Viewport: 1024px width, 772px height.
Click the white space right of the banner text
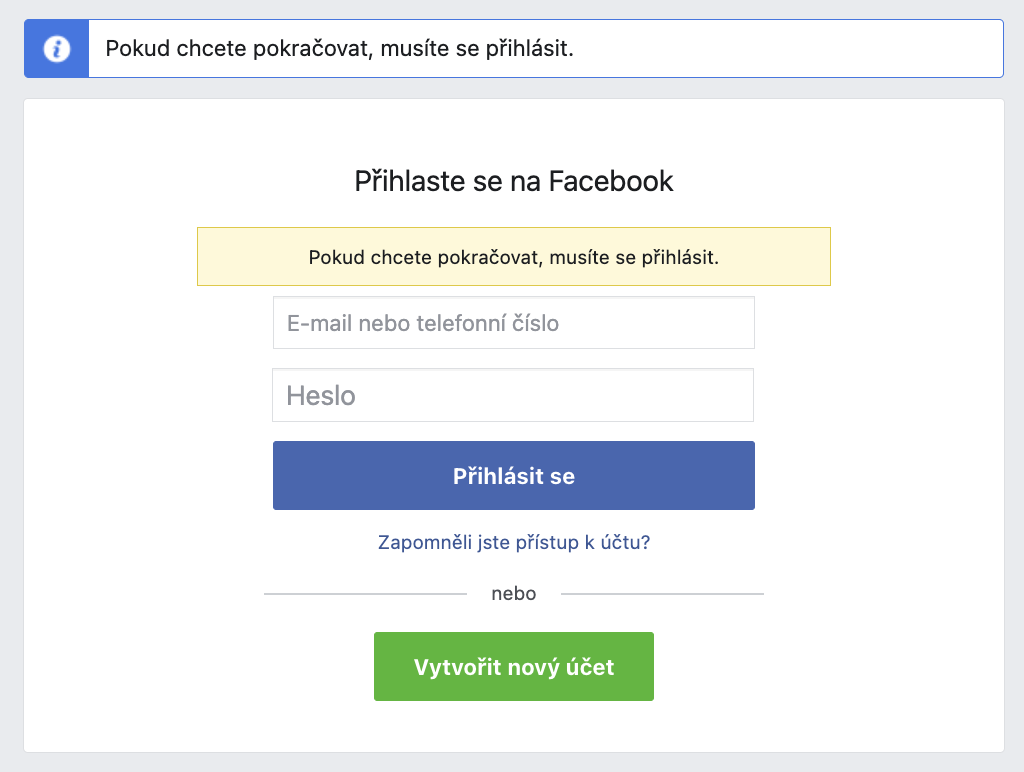click(784, 49)
